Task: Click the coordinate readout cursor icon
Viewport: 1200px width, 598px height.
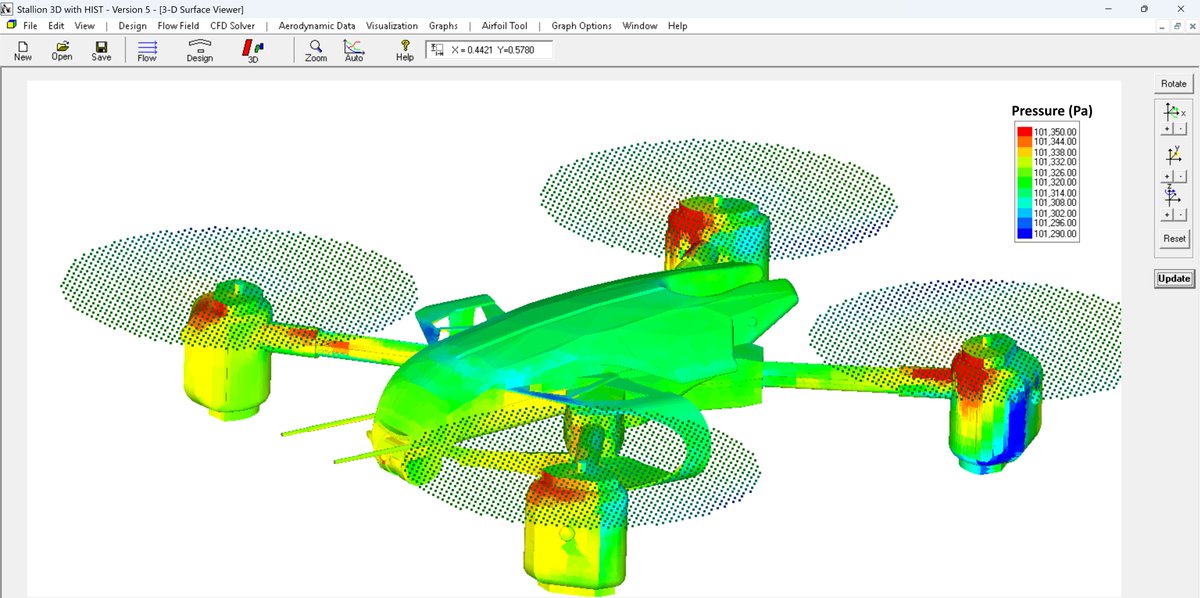Action: (437, 48)
